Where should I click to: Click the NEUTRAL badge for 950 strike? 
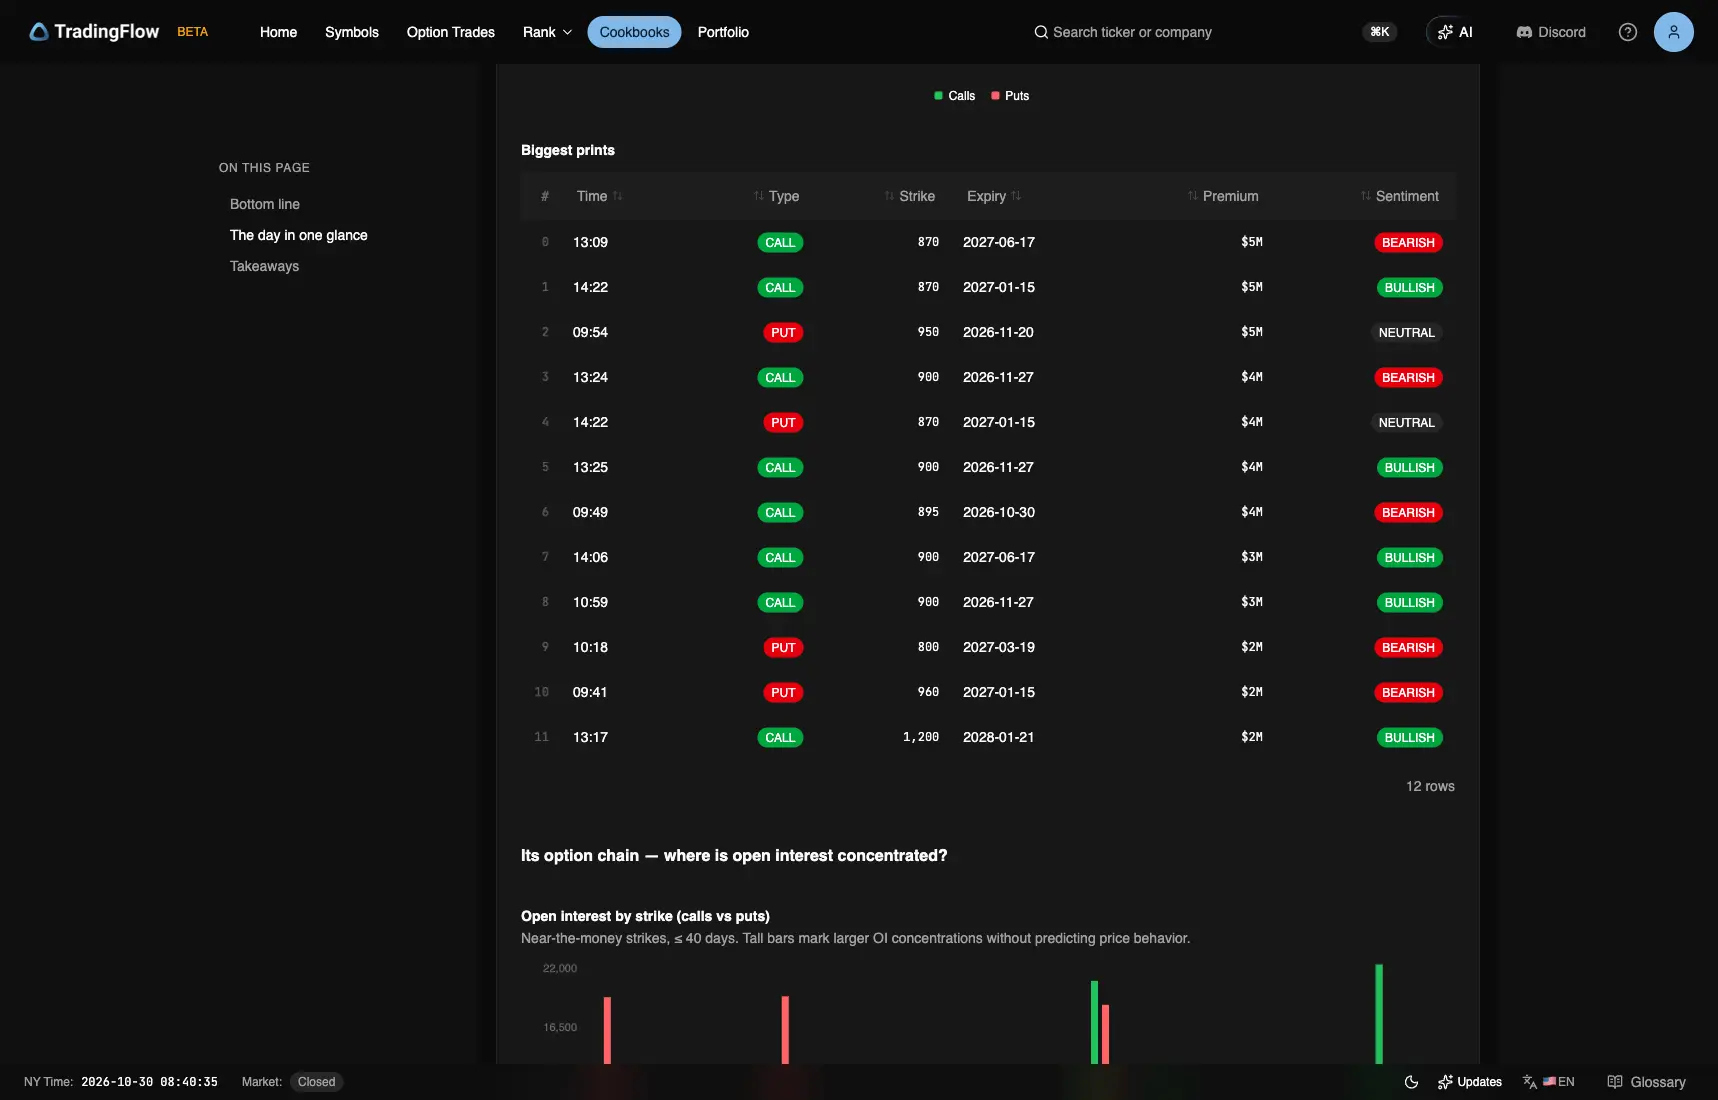[1406, 332]
